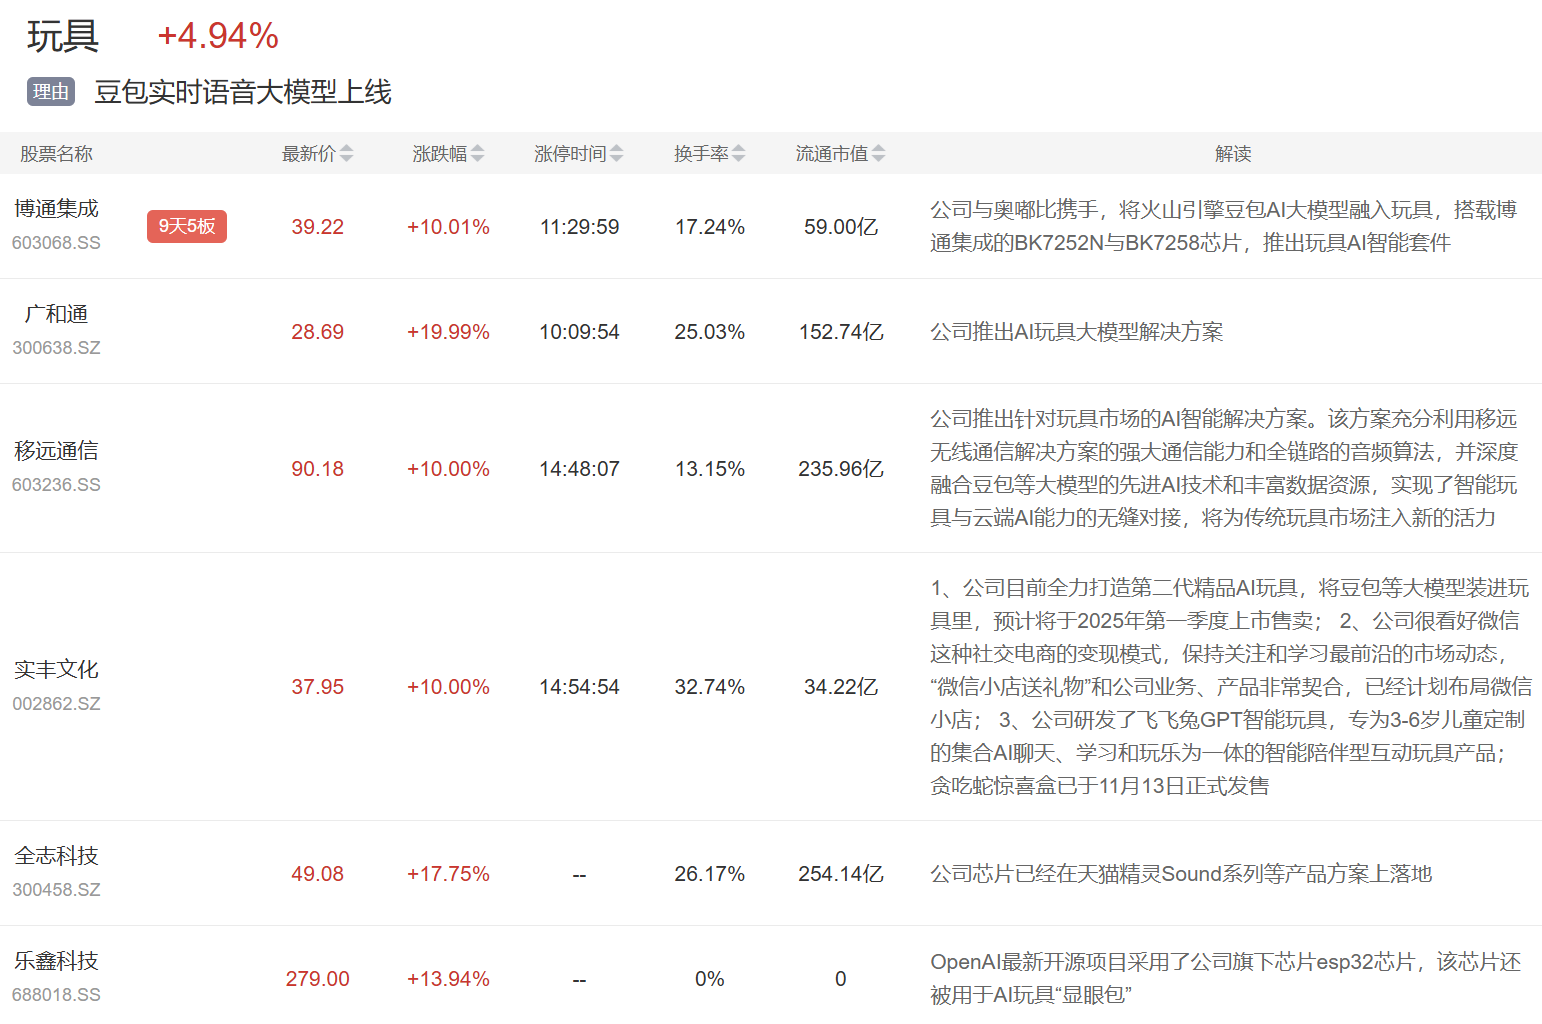Select 全志科技 stock name
The image size is (1542, 1024).
(56, 856)
